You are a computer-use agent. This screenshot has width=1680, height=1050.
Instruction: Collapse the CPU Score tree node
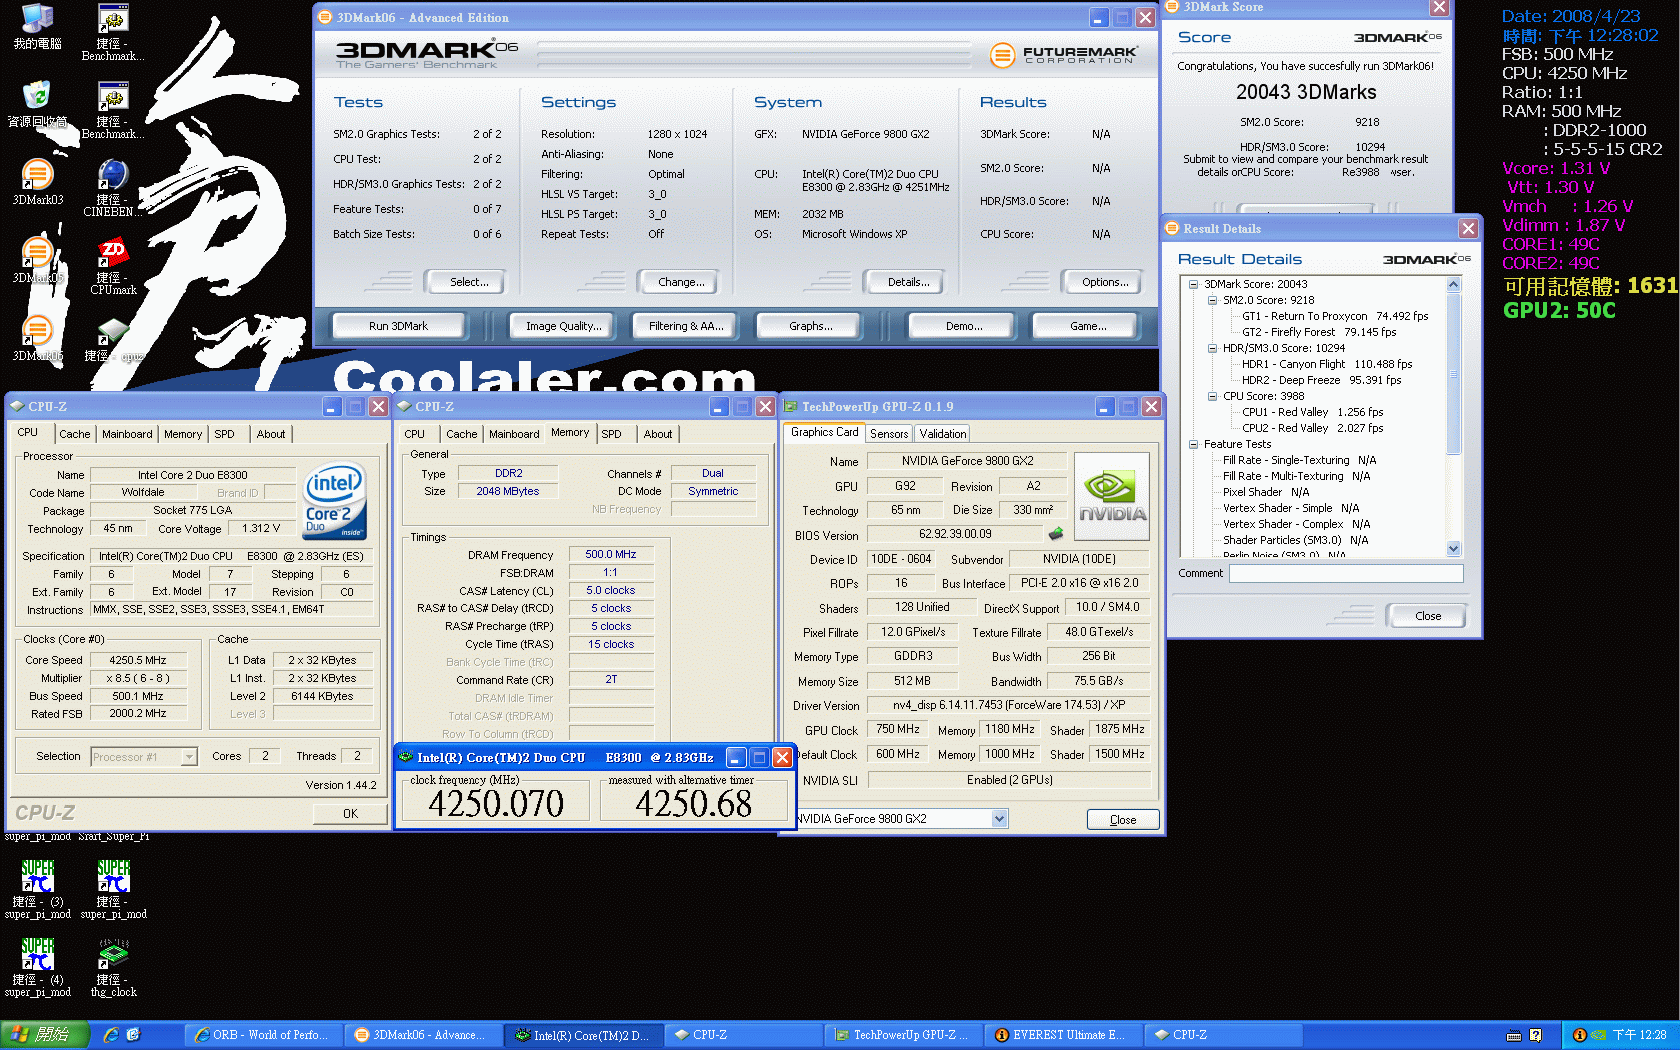[x=1212, y=396]
